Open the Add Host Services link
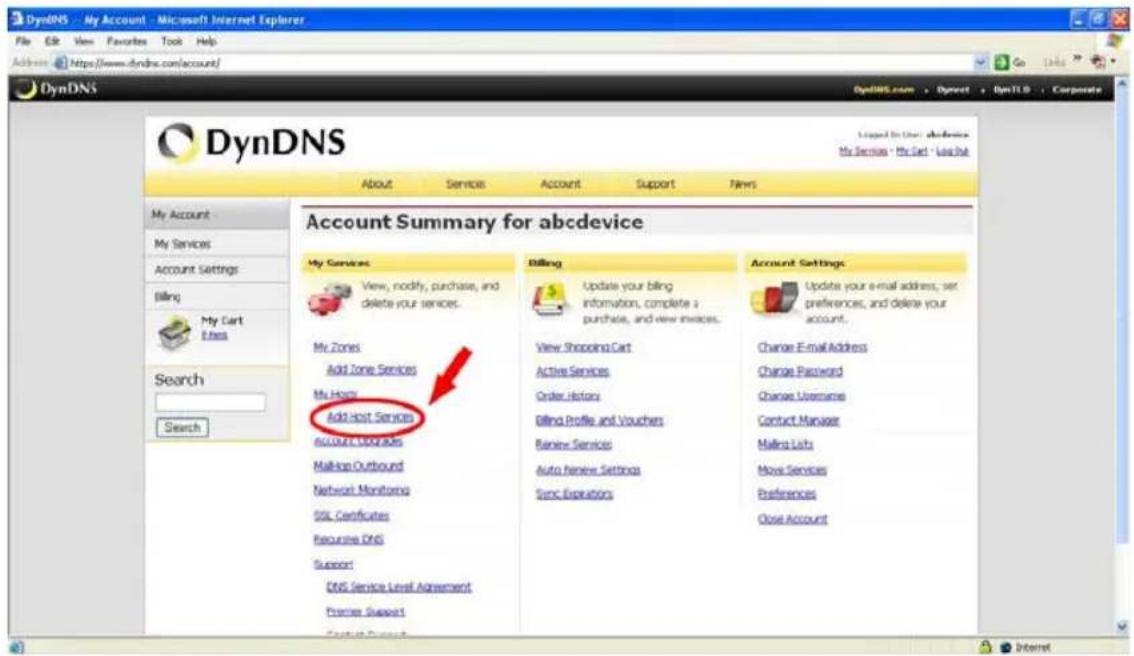The height and width of the screenshot is (656, 1134). click(x=370, y=417)
